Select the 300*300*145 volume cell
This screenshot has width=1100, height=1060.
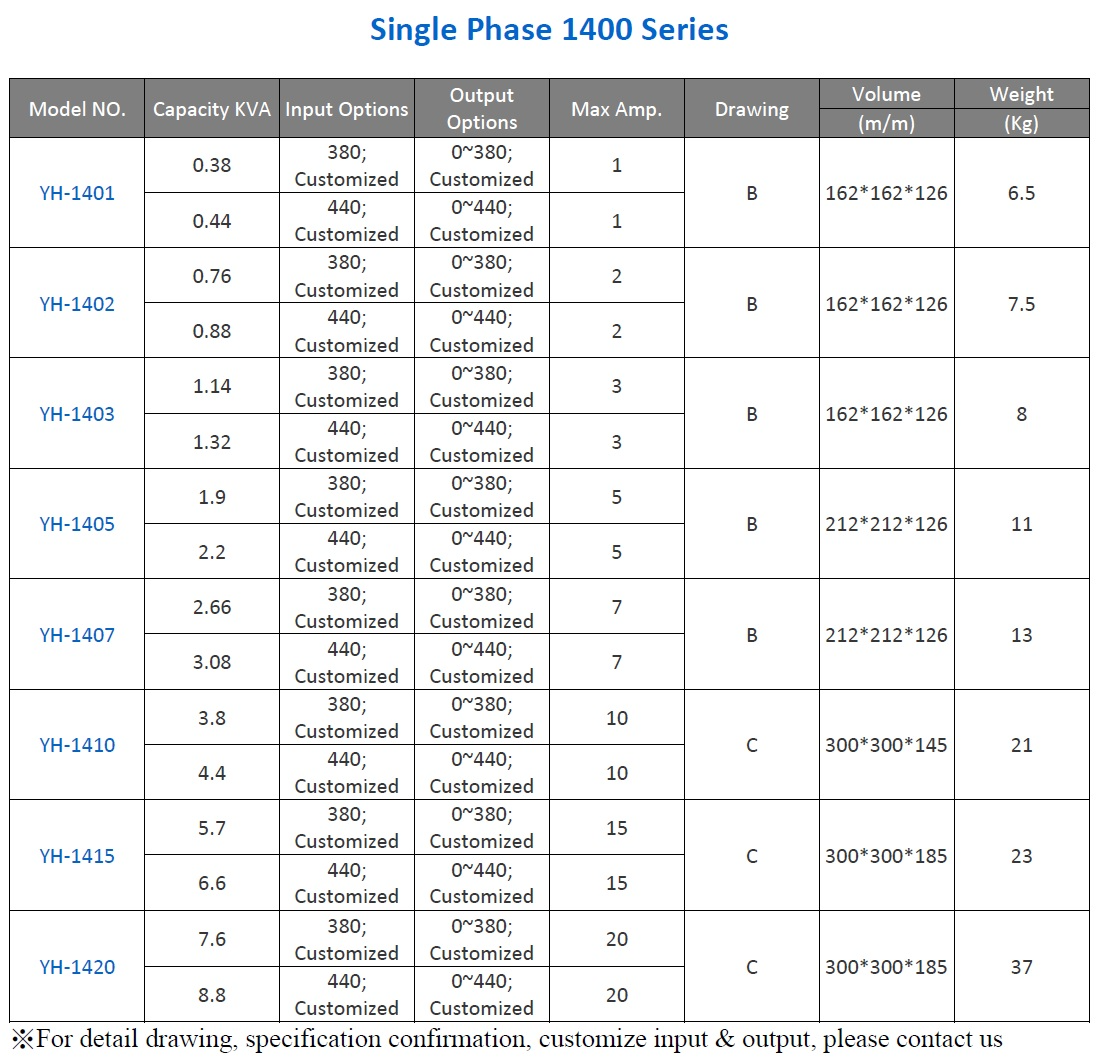887,745
